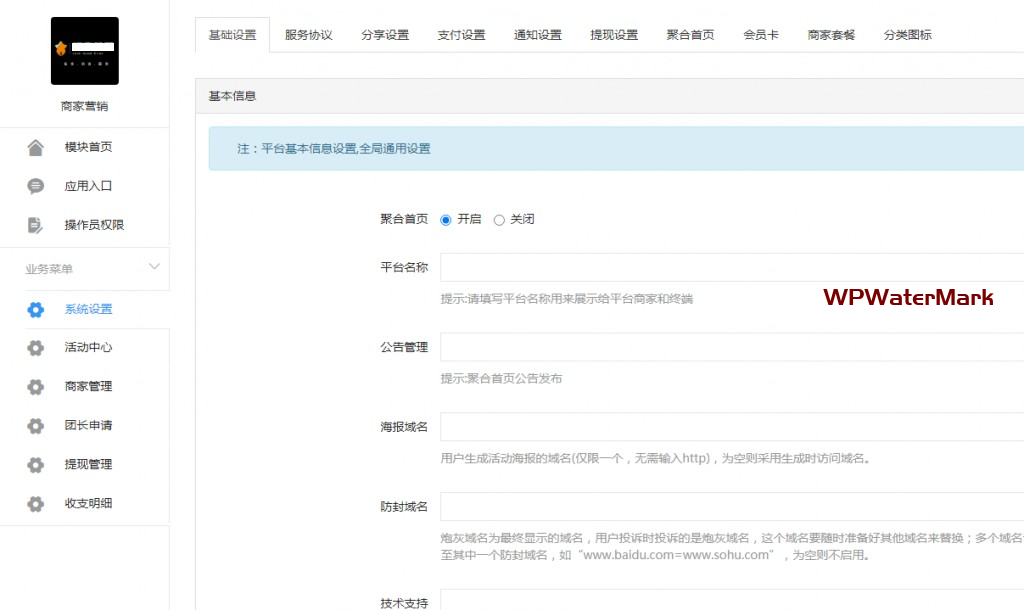Open the 支付设置 tab
Screen dimensions: 1024x610
pyautogui.click(x=461, y=35)
